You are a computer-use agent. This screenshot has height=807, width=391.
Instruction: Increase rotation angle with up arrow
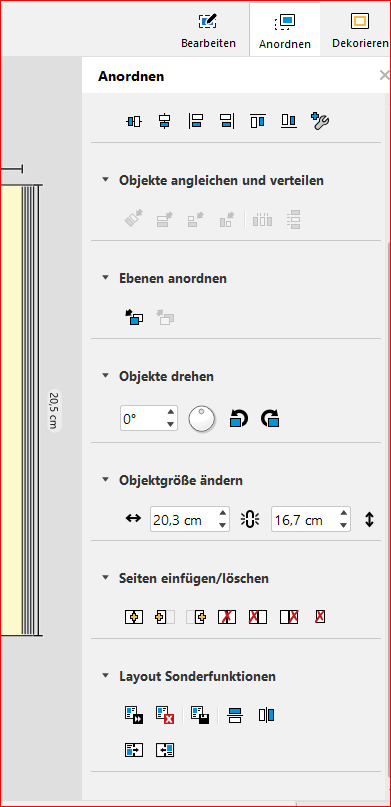(170, 412)
